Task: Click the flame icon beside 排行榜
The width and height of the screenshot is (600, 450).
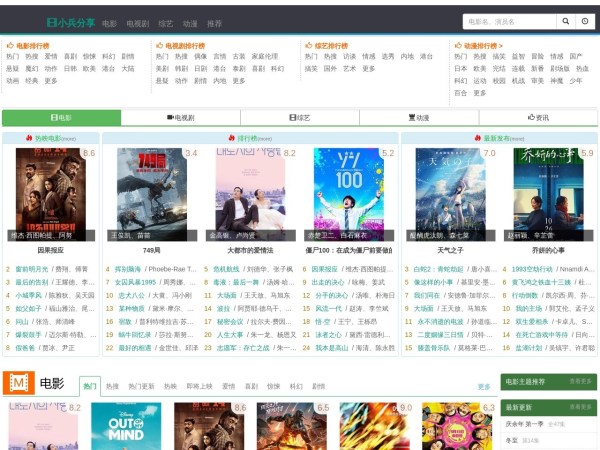Action: [x=231, y=138]
